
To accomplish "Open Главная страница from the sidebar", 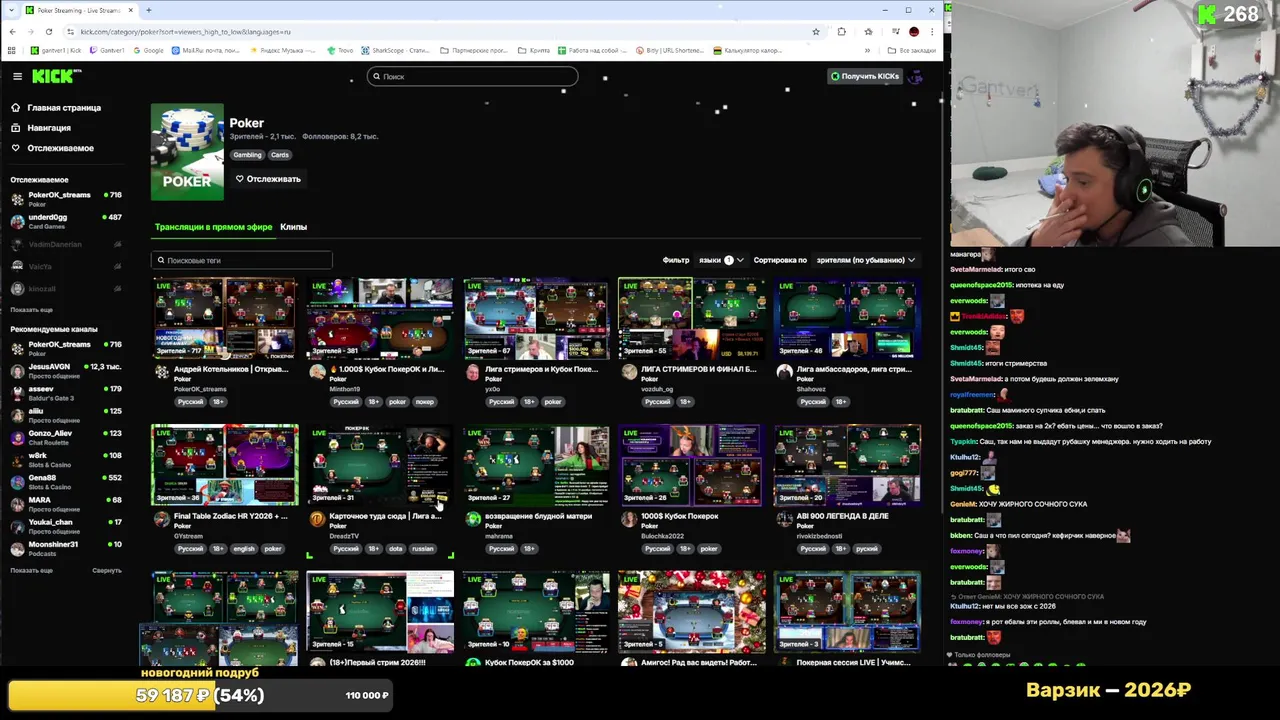I will 64,108.
